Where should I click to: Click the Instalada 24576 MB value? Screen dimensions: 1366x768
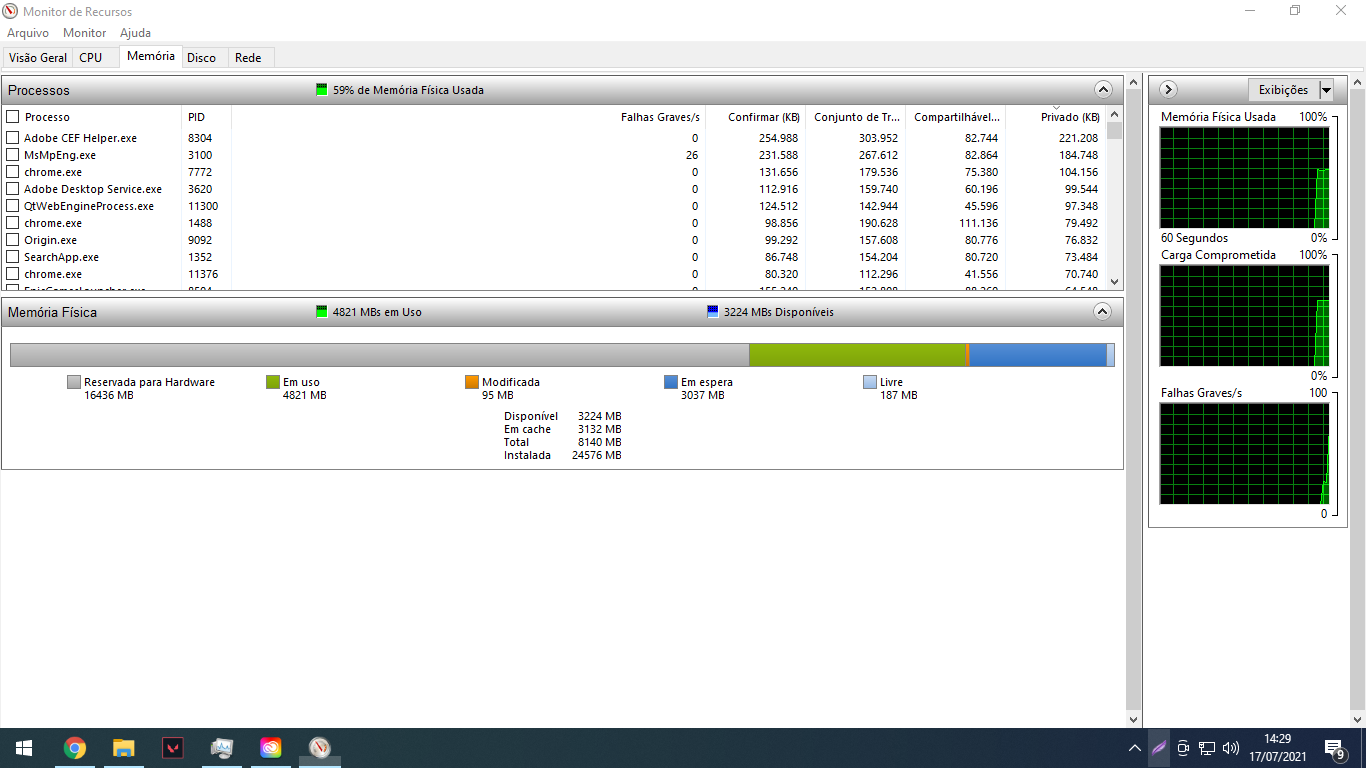pyautogui.click(x=596, y=455)
